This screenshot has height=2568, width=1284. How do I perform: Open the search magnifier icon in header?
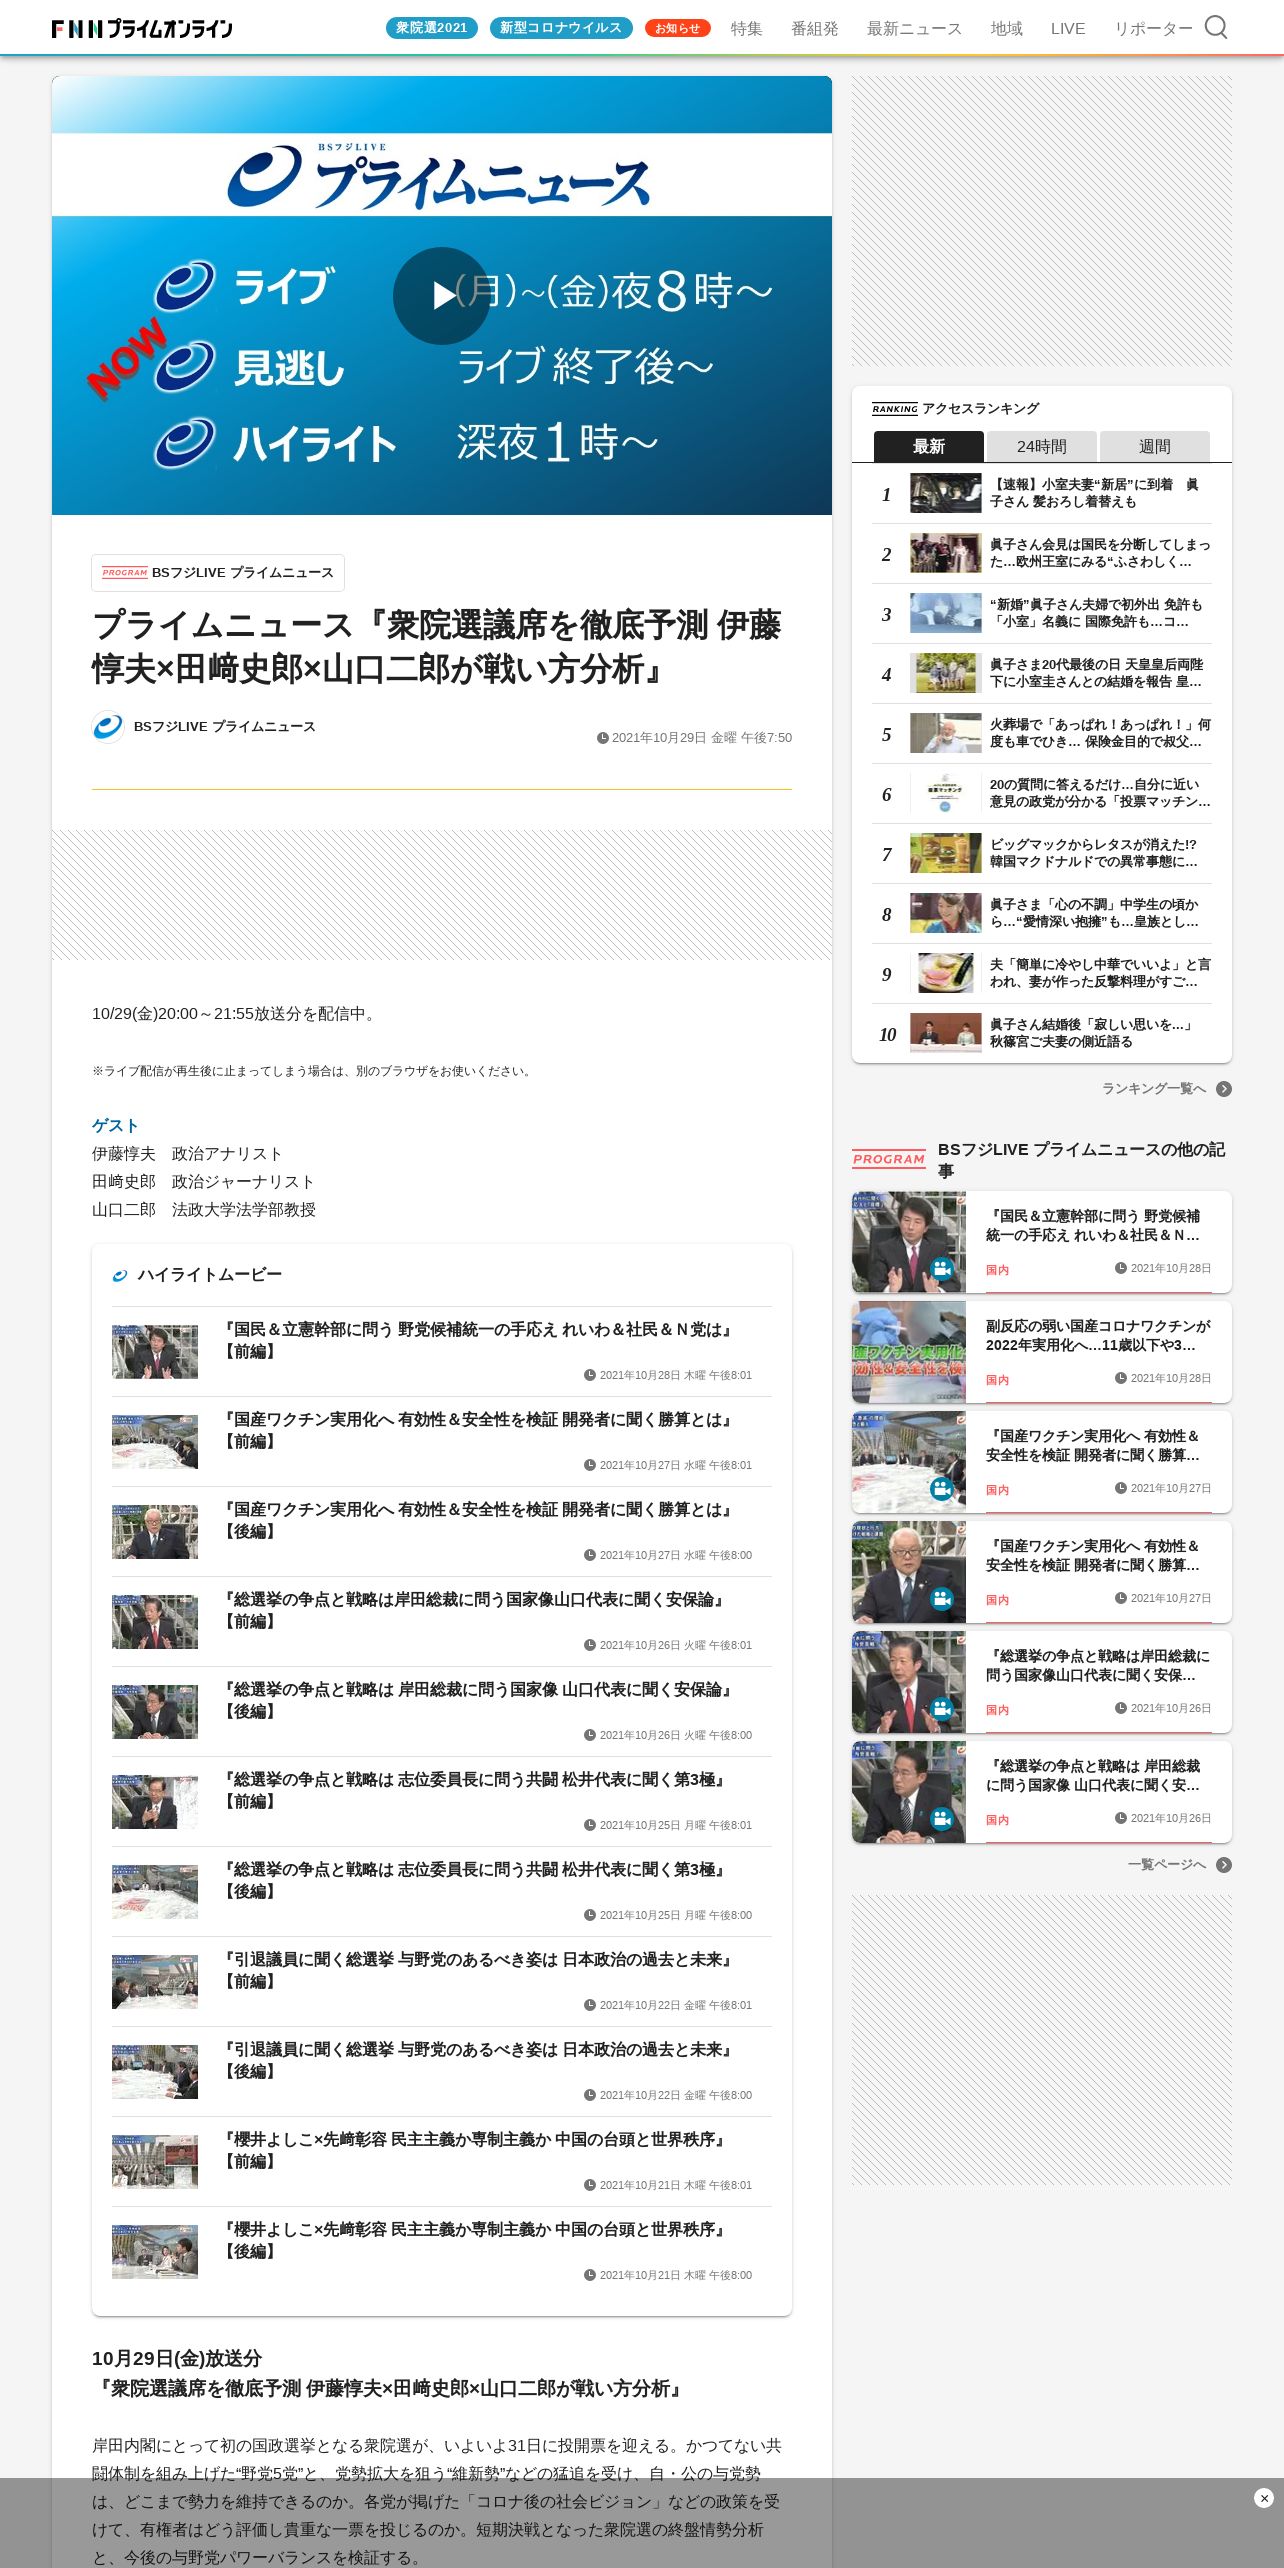click(x=1215, y=27)
